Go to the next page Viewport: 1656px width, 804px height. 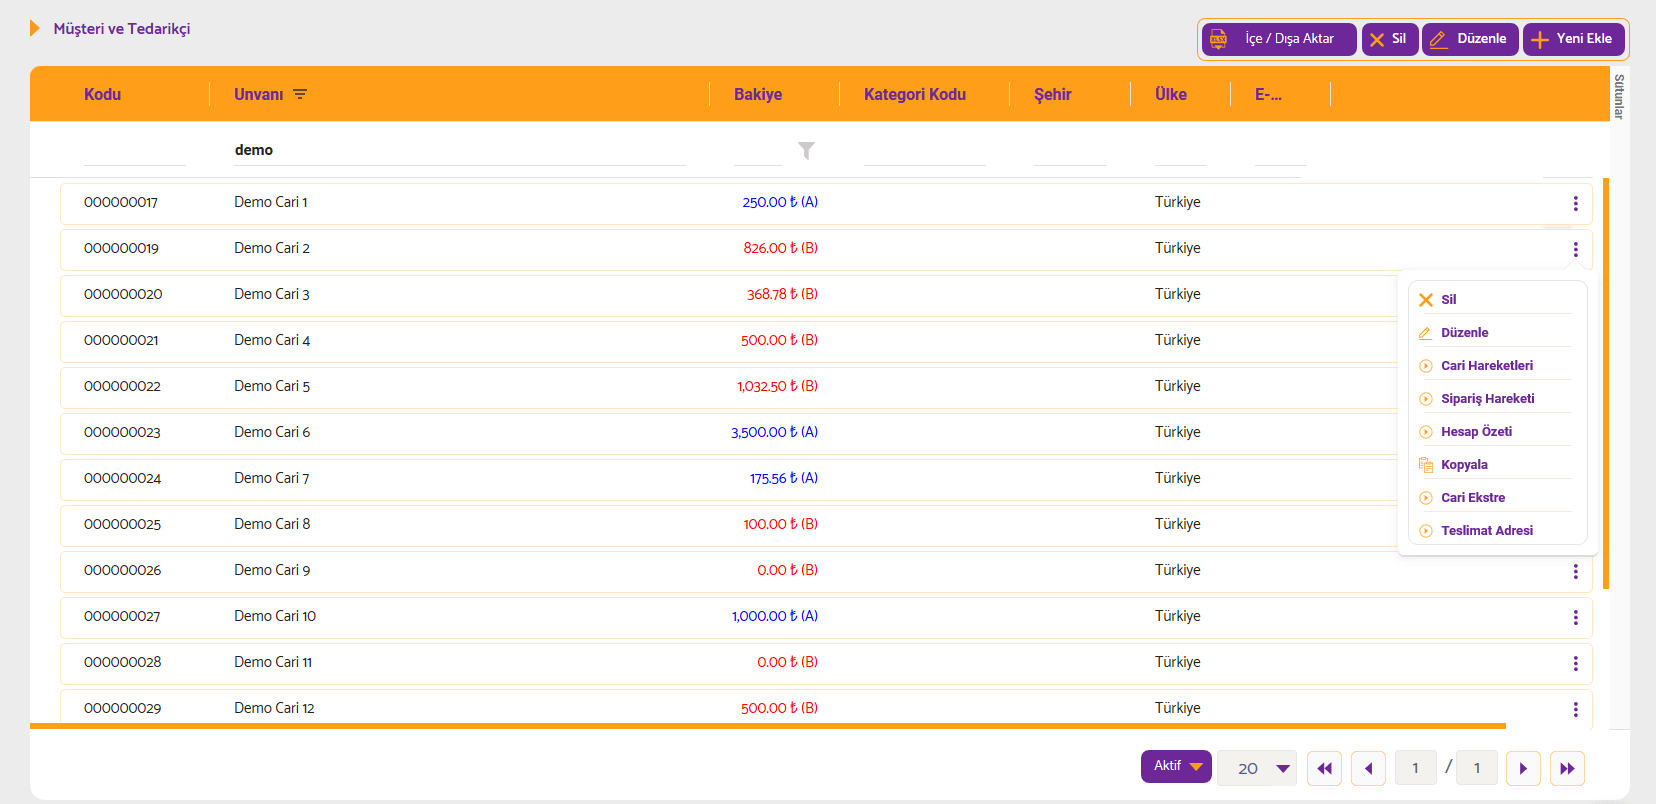tap(1523, 768)
